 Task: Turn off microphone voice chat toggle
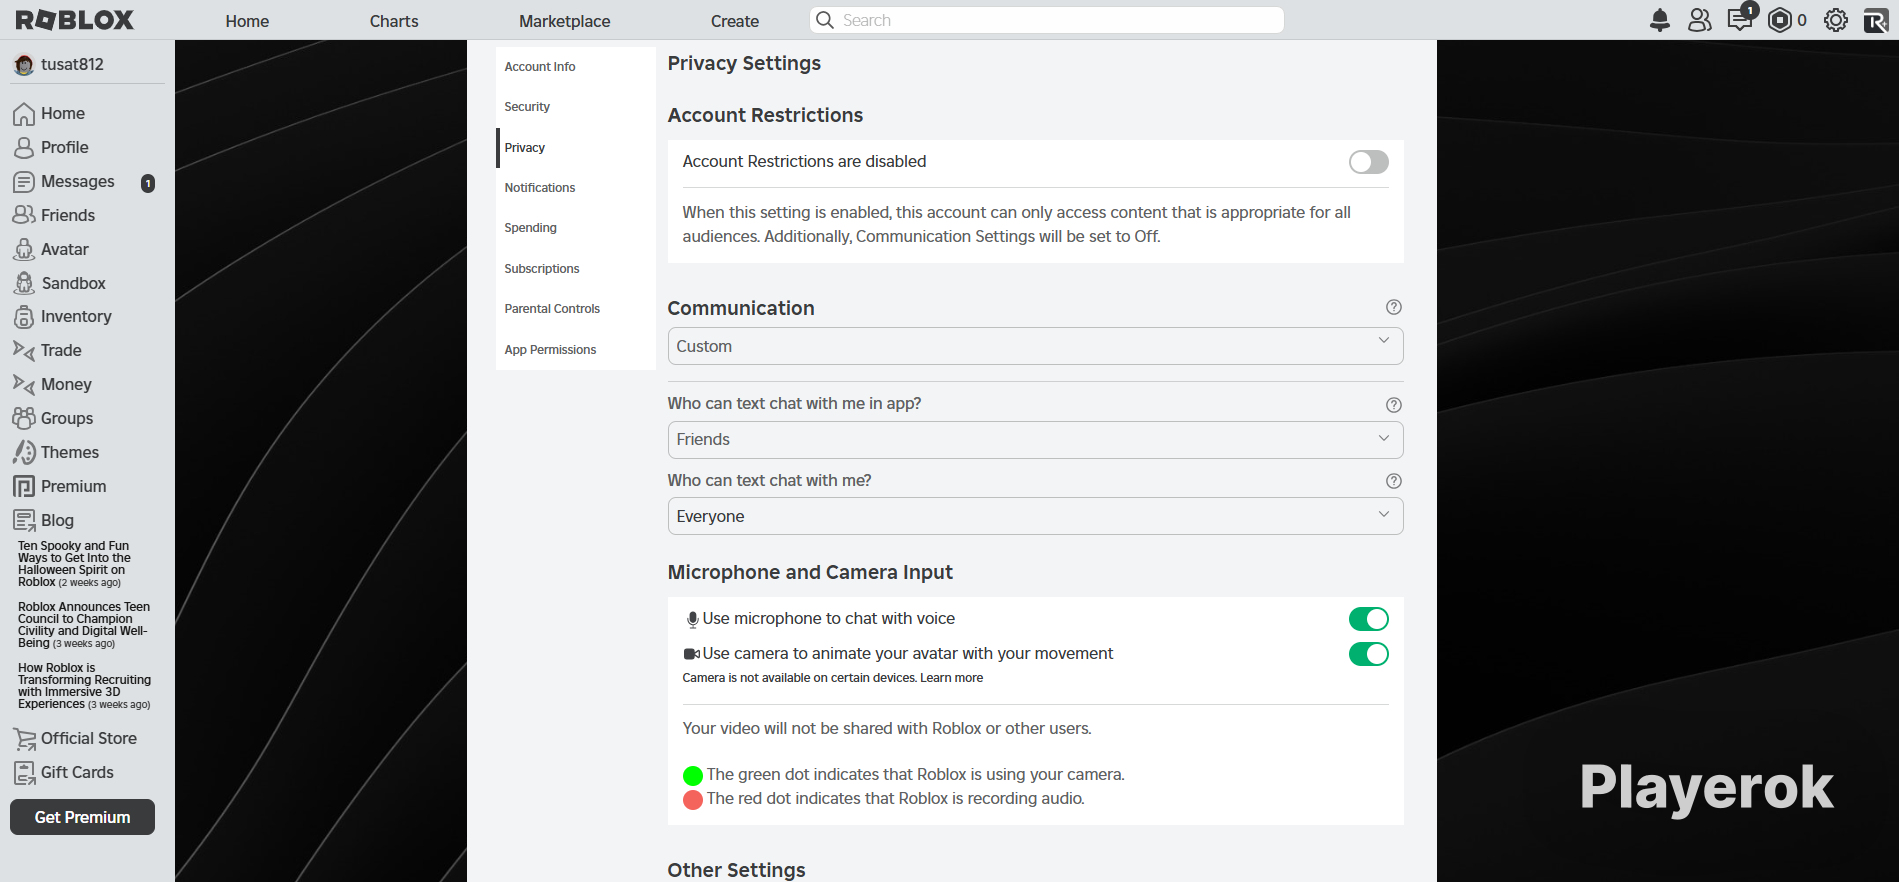click(x=1369, y=619)
